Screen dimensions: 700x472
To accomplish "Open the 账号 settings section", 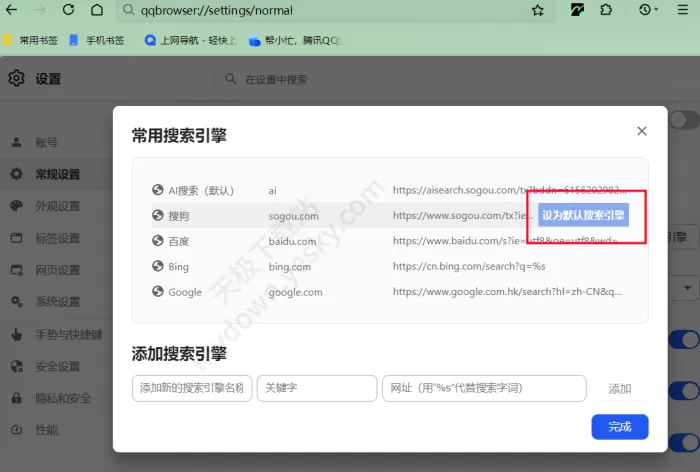I will coord(56,142).
